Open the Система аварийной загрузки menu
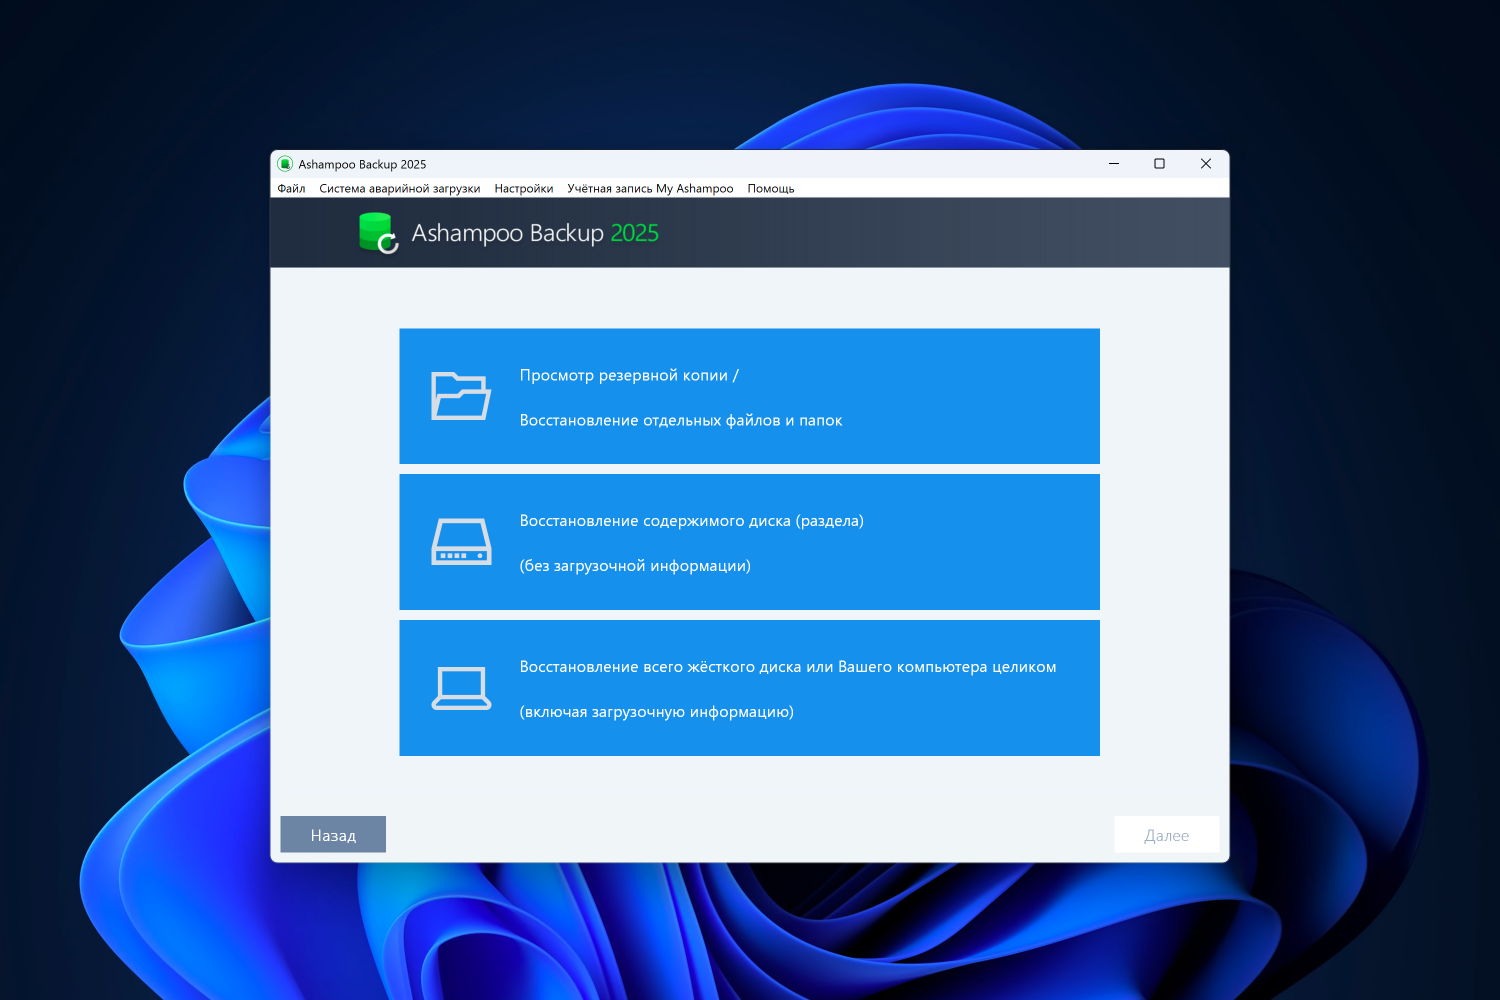The image size is (1500, 1000). pyautogui.click(x=400, y=188)
